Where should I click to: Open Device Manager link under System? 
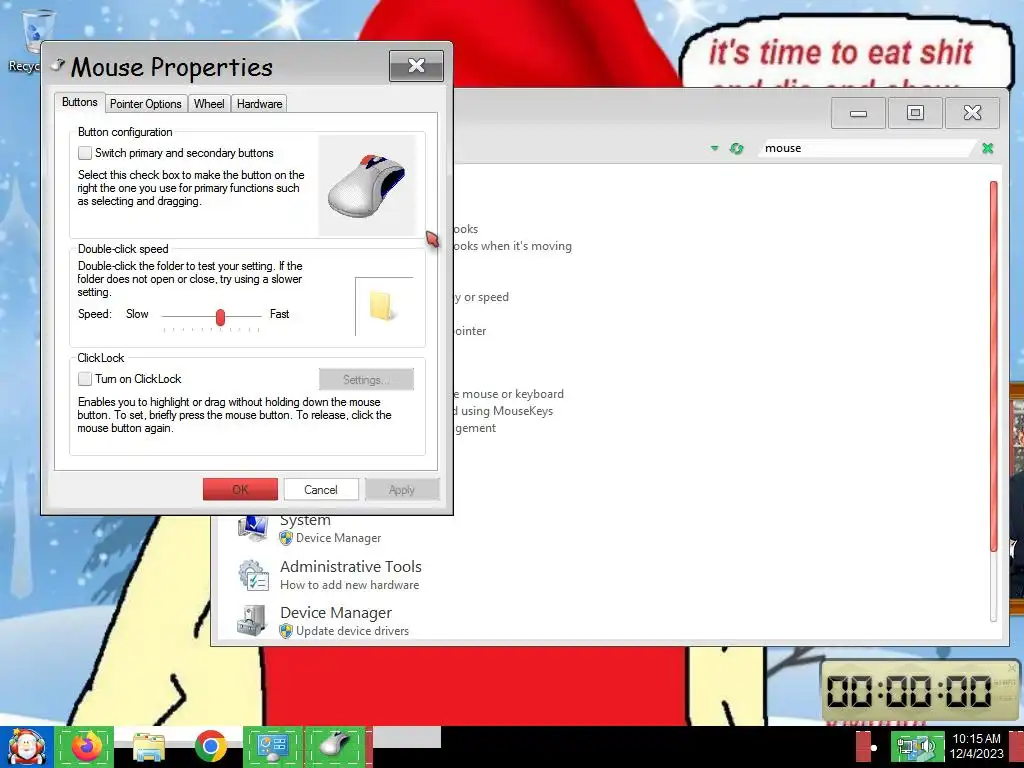pos(338,538)
